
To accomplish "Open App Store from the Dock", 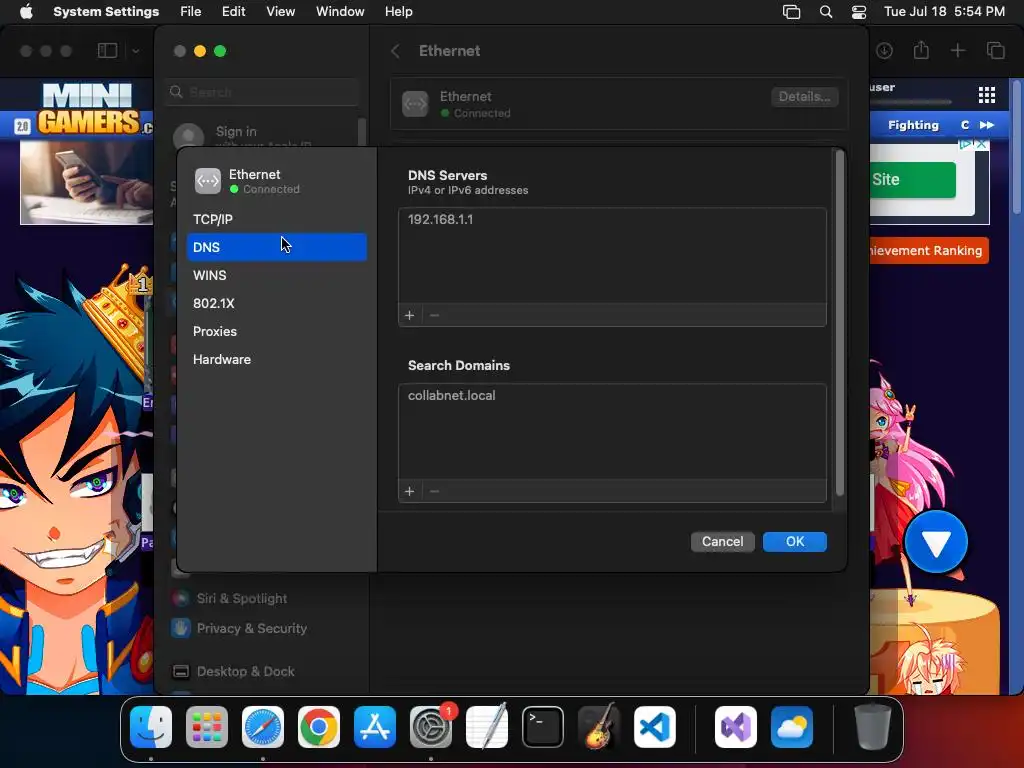I will click(375, 727).
